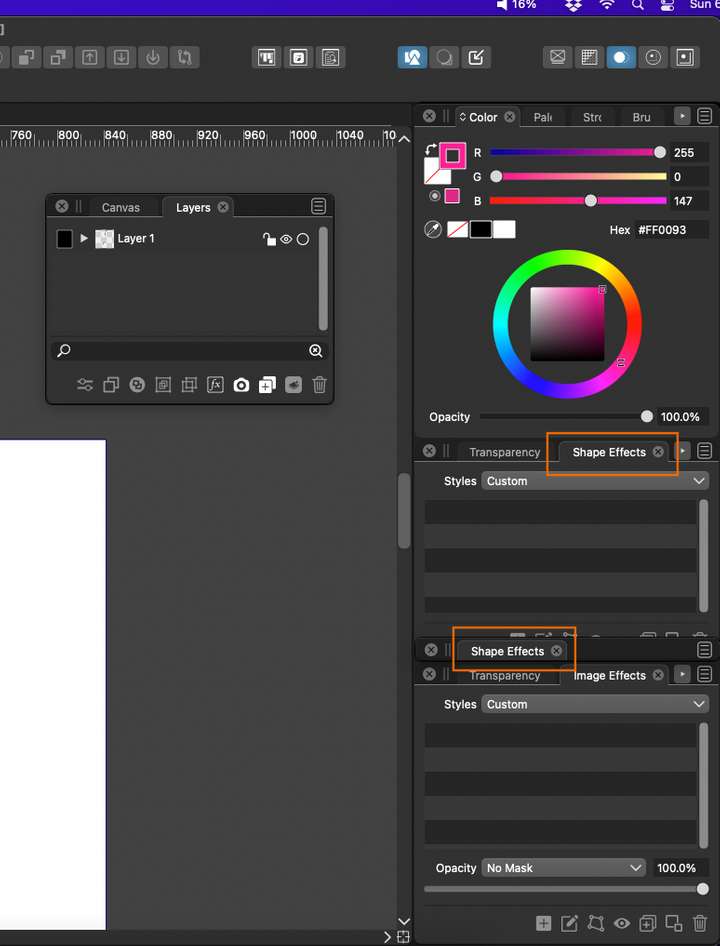Click the trash icon in Layers panel
This screenshot has height=946, width=720.
tap(319, 384)
